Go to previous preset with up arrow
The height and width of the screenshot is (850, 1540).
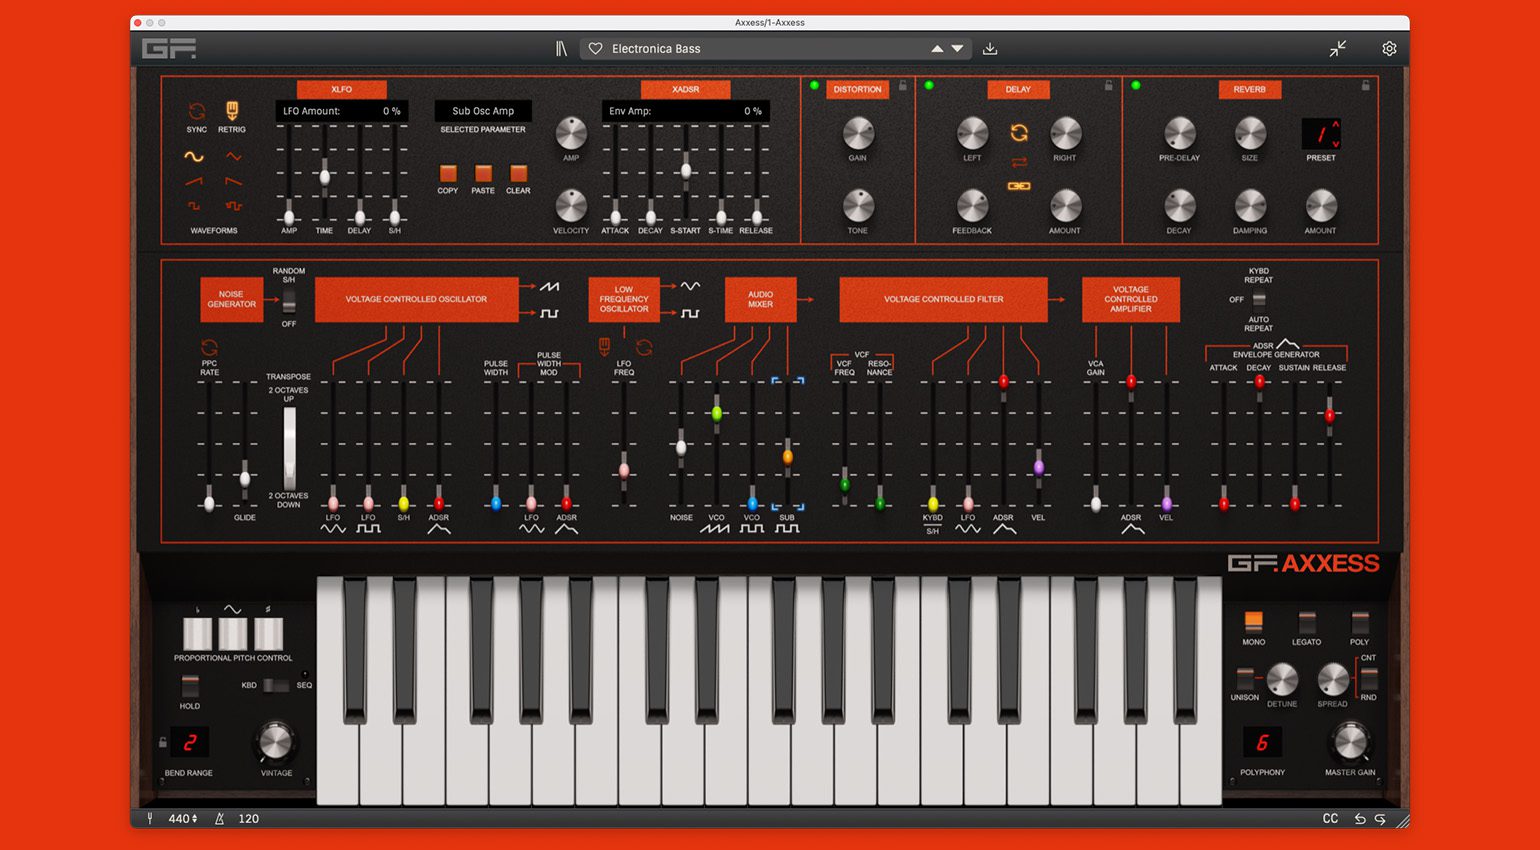tap(937, 48)
